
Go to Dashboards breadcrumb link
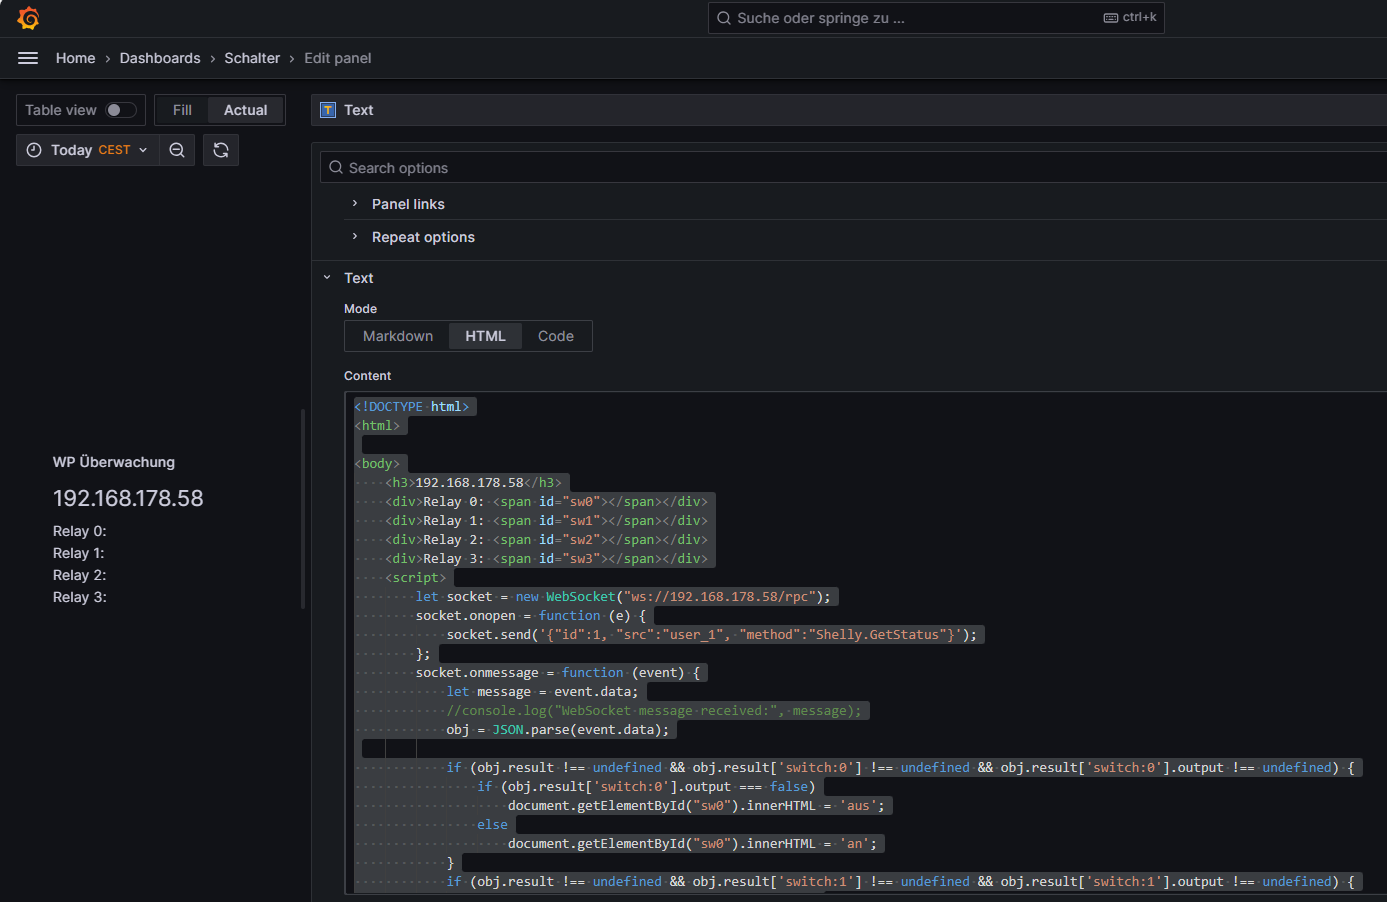click(160, 58)
